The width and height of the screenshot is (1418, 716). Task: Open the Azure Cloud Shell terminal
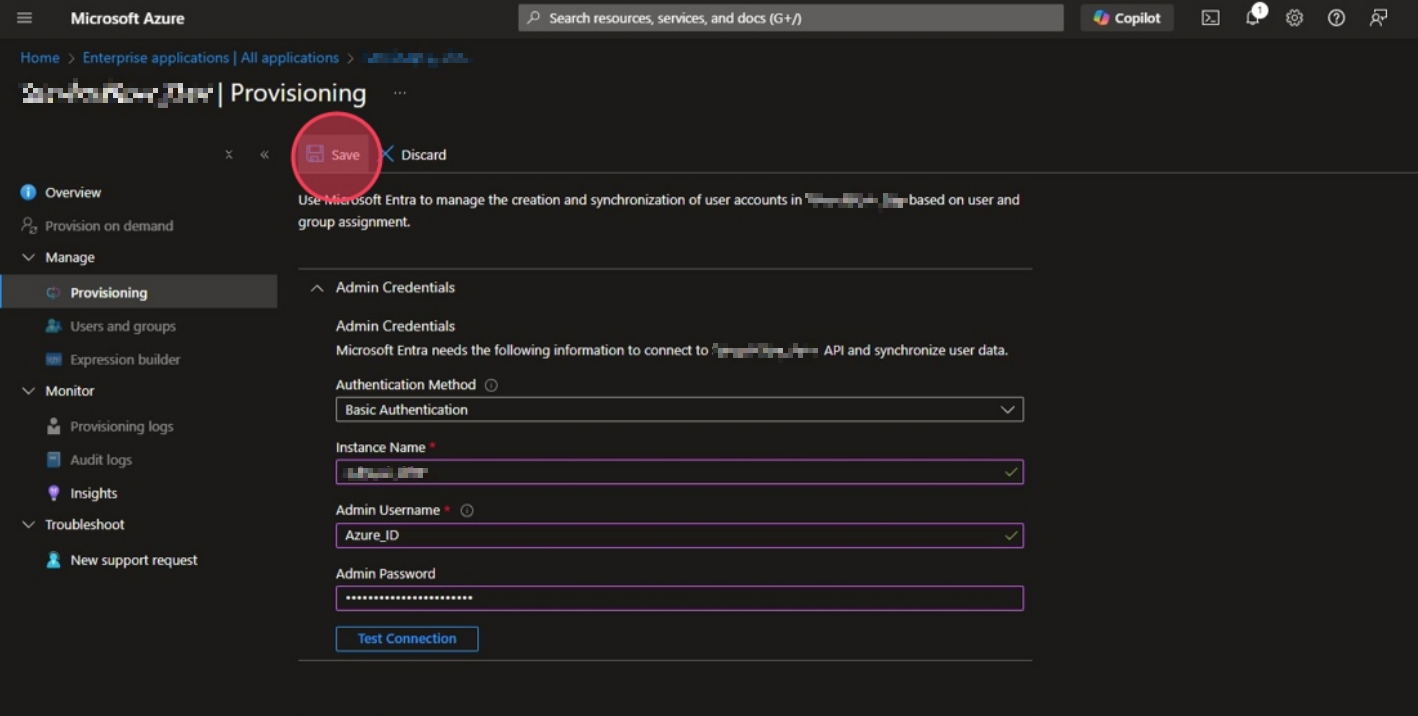tap(1210, 17)
